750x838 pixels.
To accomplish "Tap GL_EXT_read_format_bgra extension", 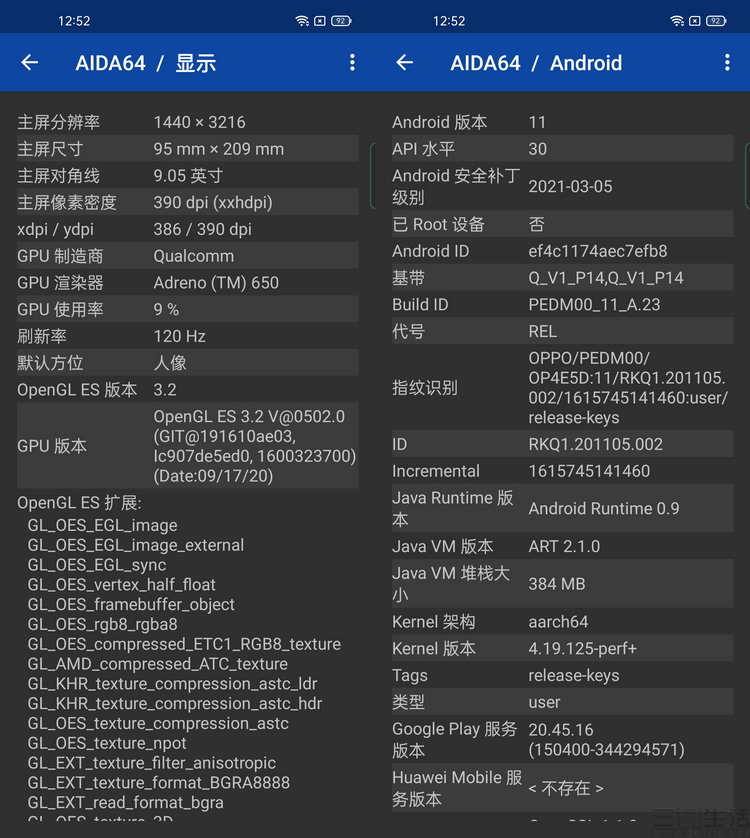I will coord(126,802).
